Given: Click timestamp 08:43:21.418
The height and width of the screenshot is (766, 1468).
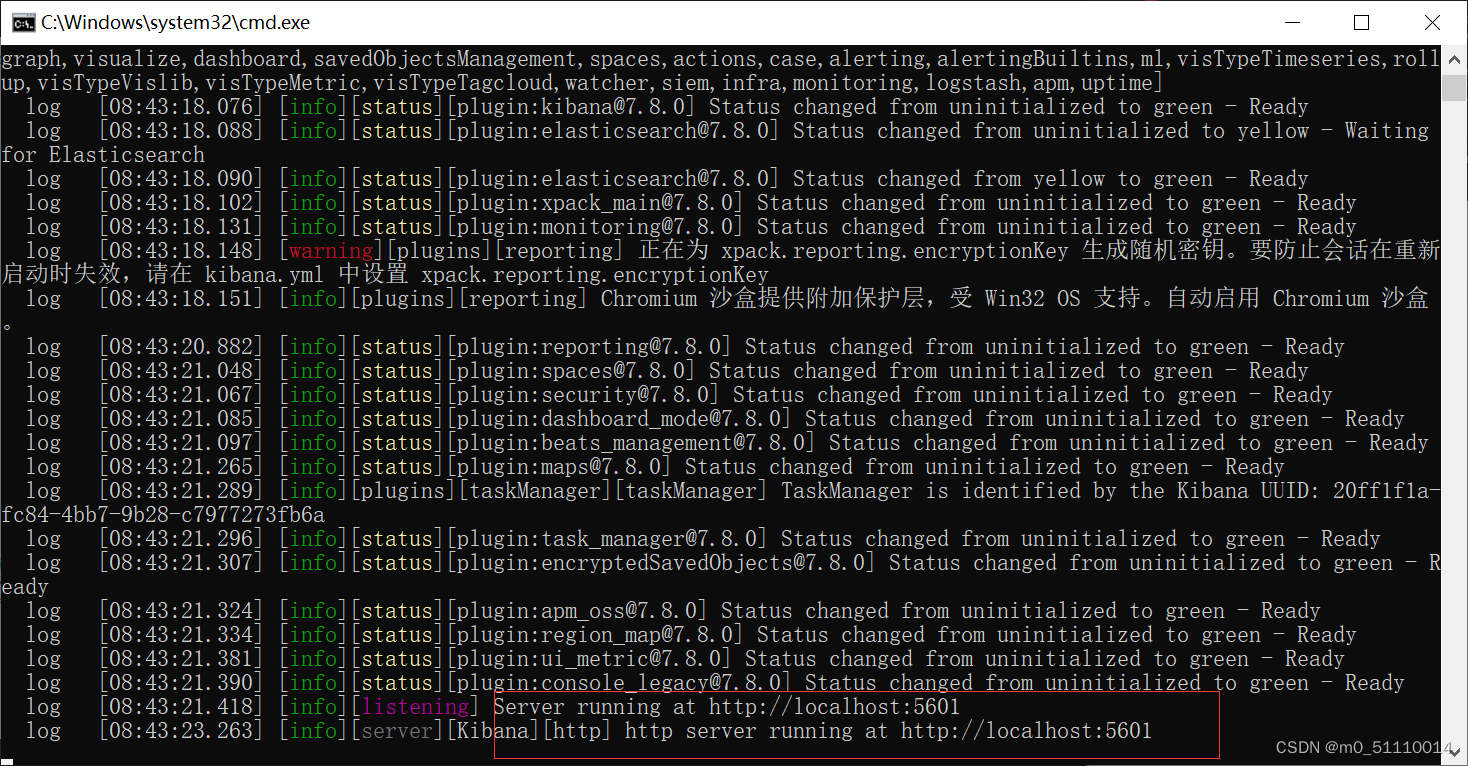Looking at the screenshot, I should click(x=180, y=707).
